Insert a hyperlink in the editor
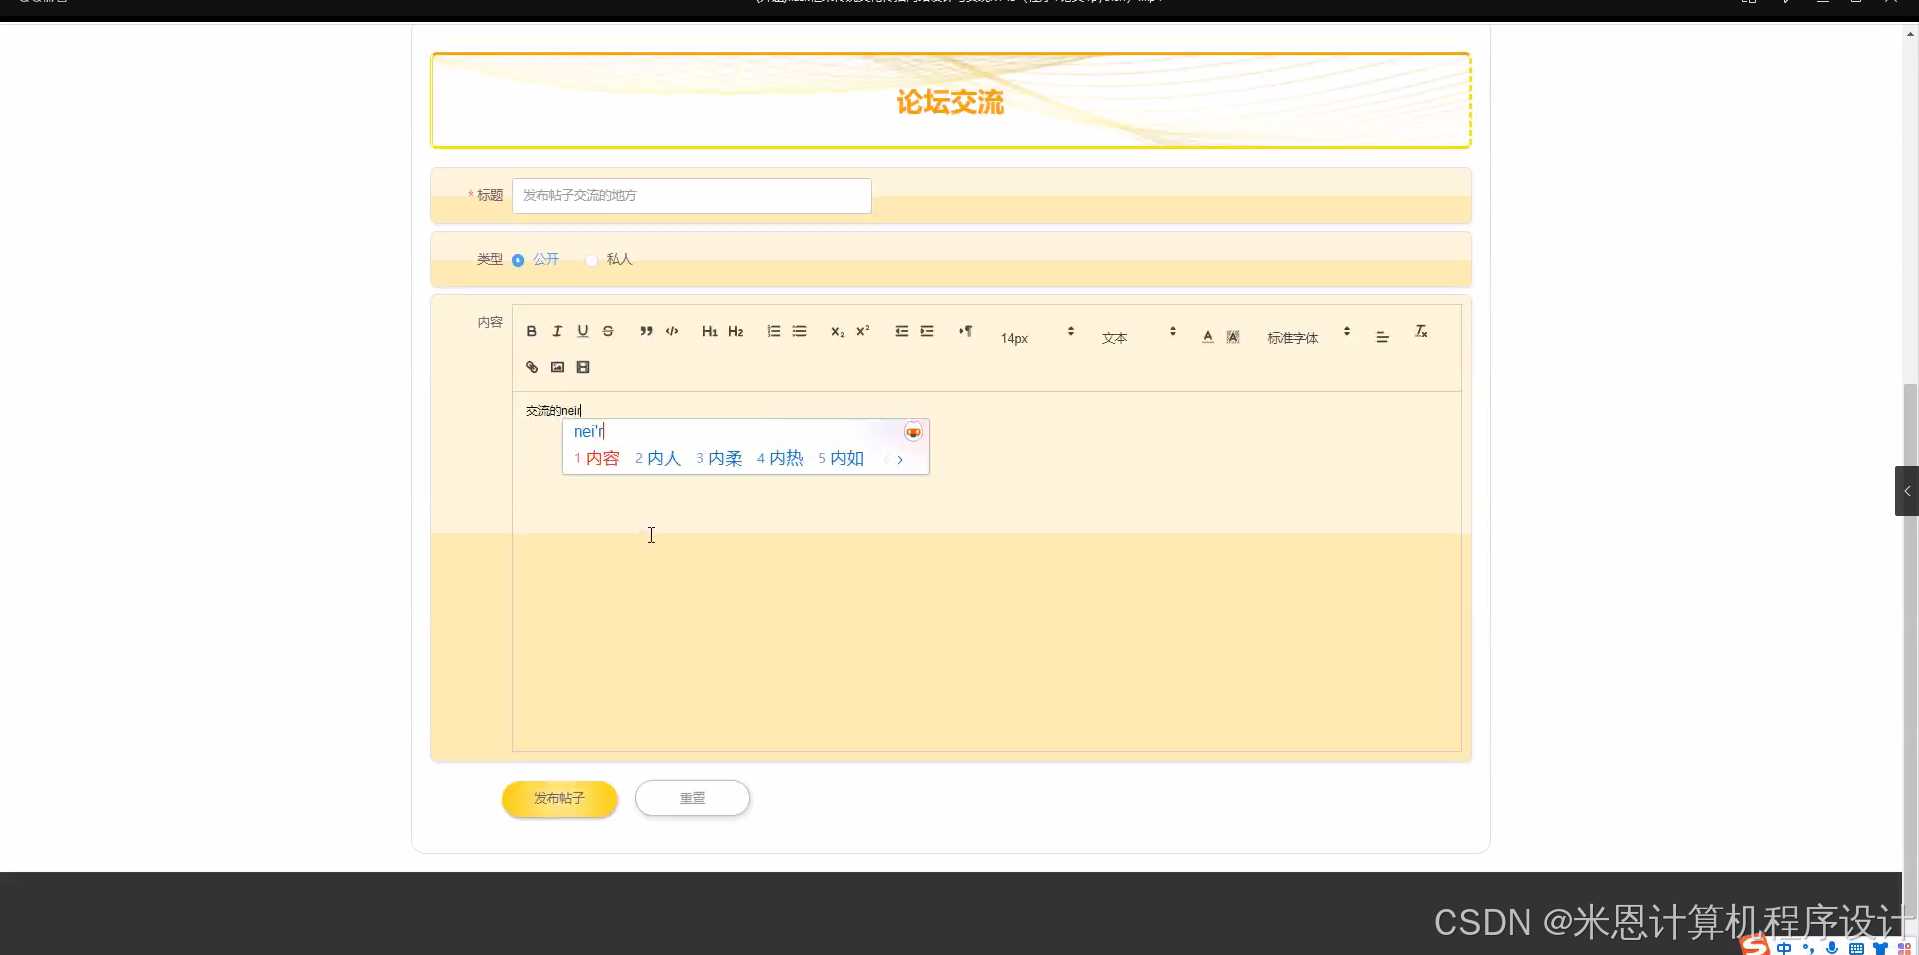Screen dimensions: 1919x955 531,367
